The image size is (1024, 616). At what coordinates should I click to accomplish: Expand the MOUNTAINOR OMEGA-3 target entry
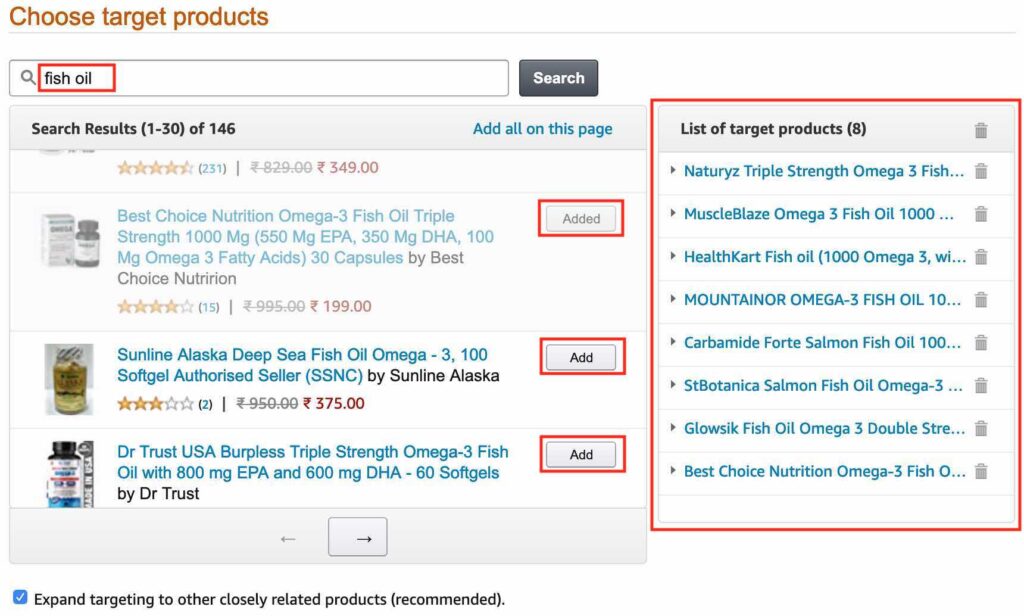click(x=672, y=299)
